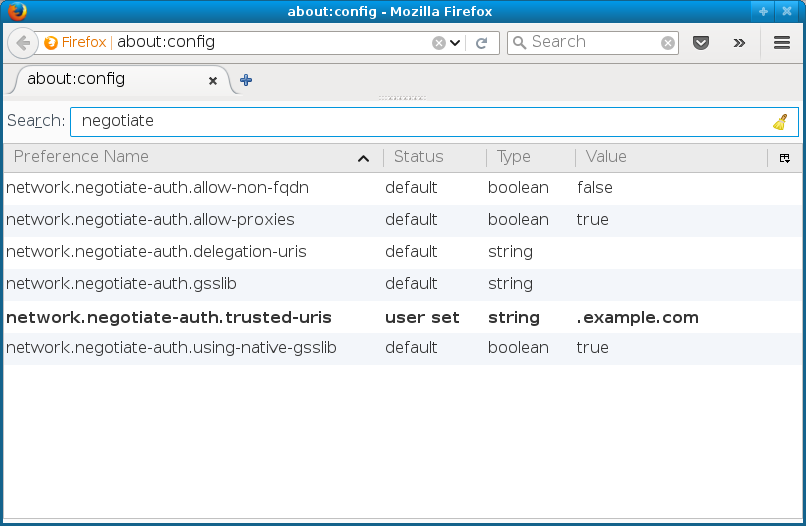Image resolution: width=806 pixels, height=526 pixels.
Task: Click the magnifier icon in the search box
Action: pyautogui.click(x=520, y=43)
